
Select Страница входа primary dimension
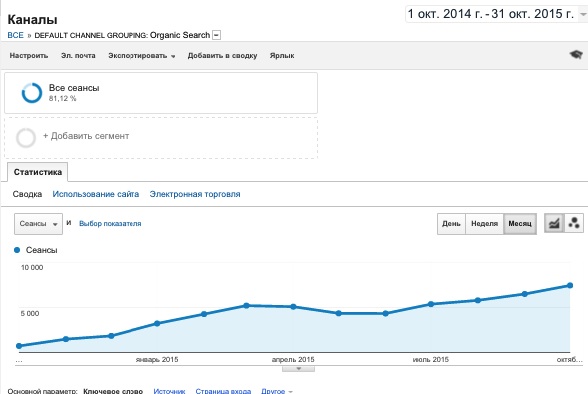point(223,391)
